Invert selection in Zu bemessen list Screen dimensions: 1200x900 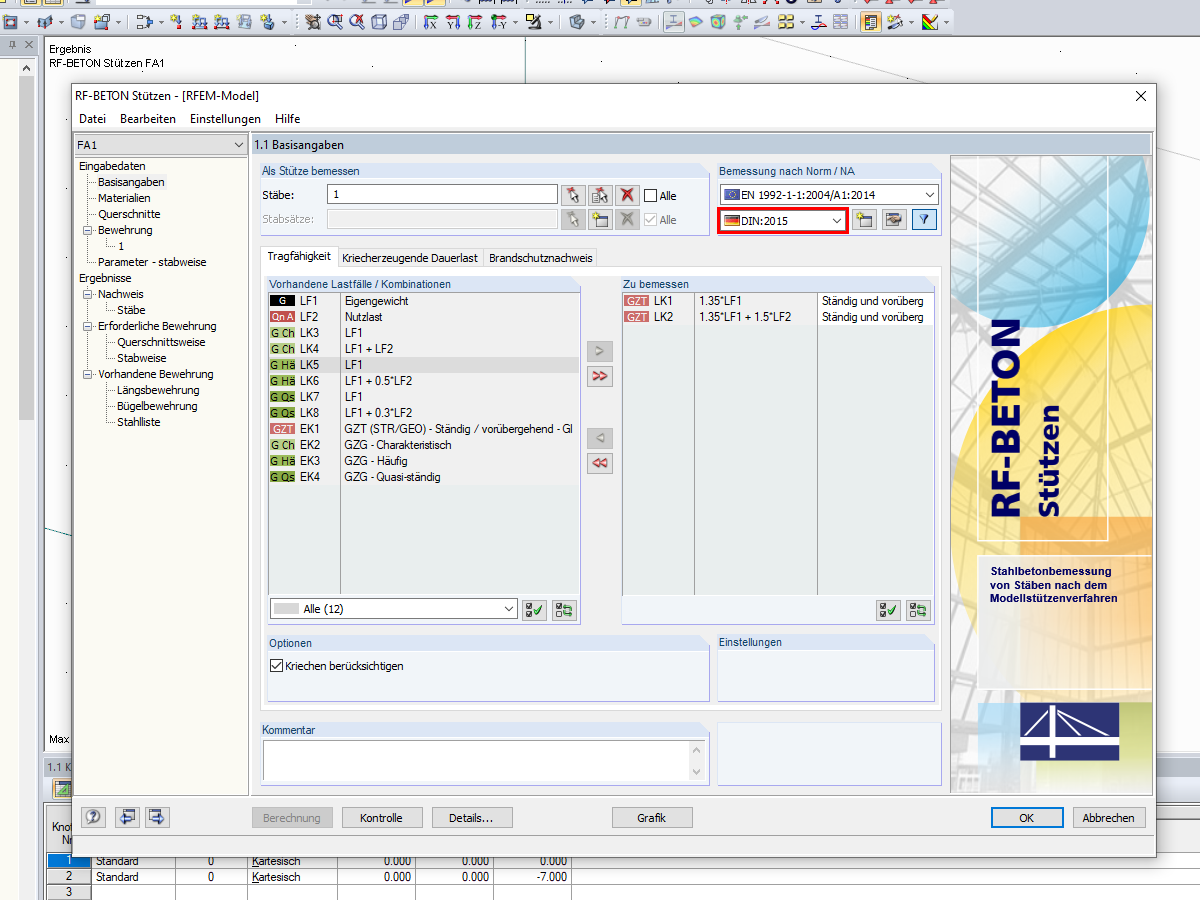coord(918,609)
